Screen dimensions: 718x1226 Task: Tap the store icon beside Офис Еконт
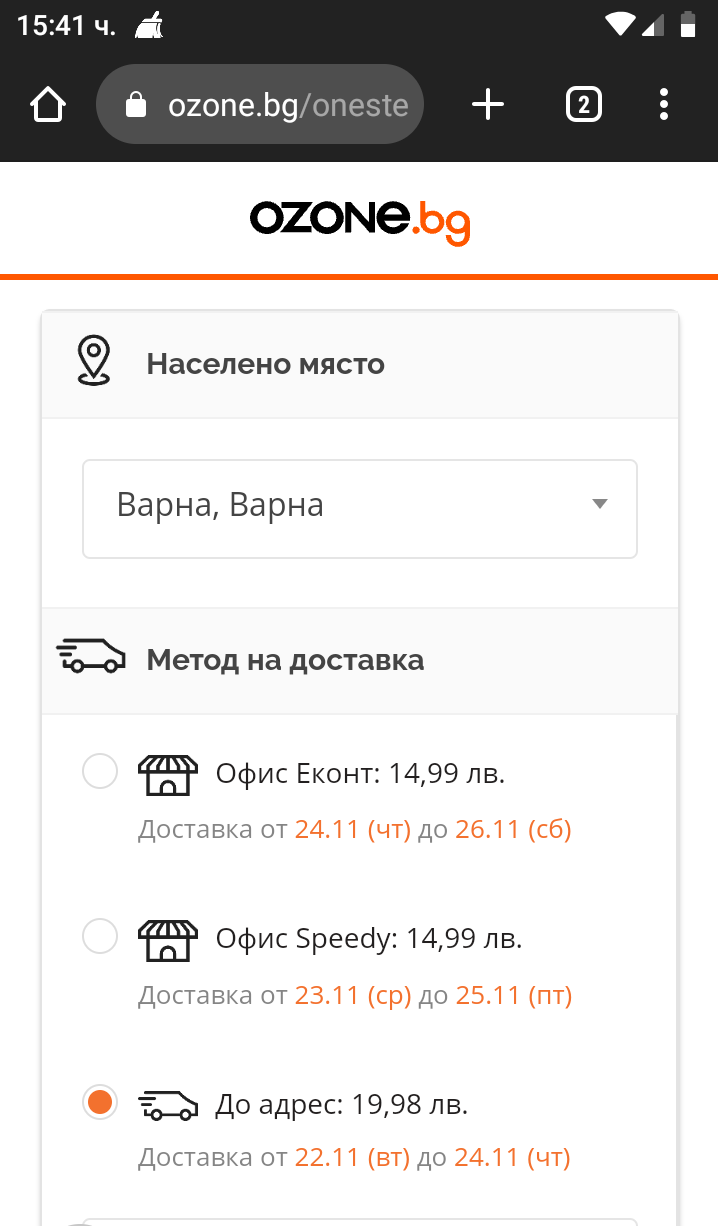tap(168, 774)
